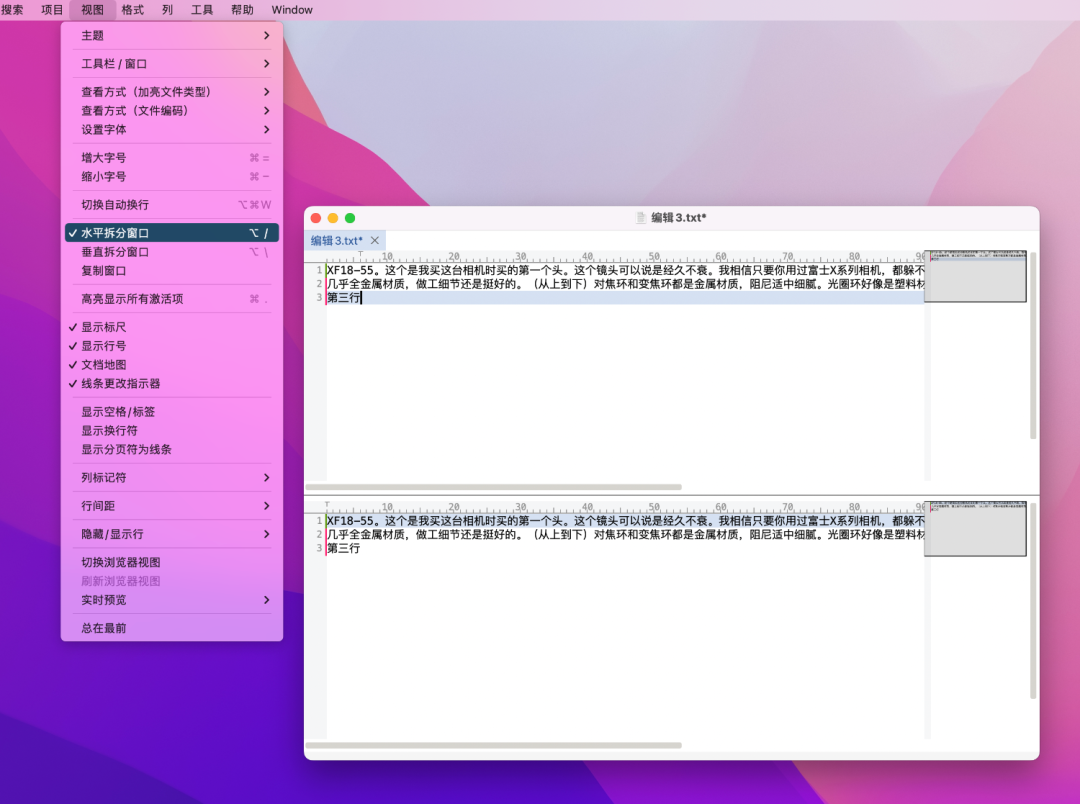Screen dimensions: 1080x804
Task: Choose 缩小字号
Action: [172, 176]
